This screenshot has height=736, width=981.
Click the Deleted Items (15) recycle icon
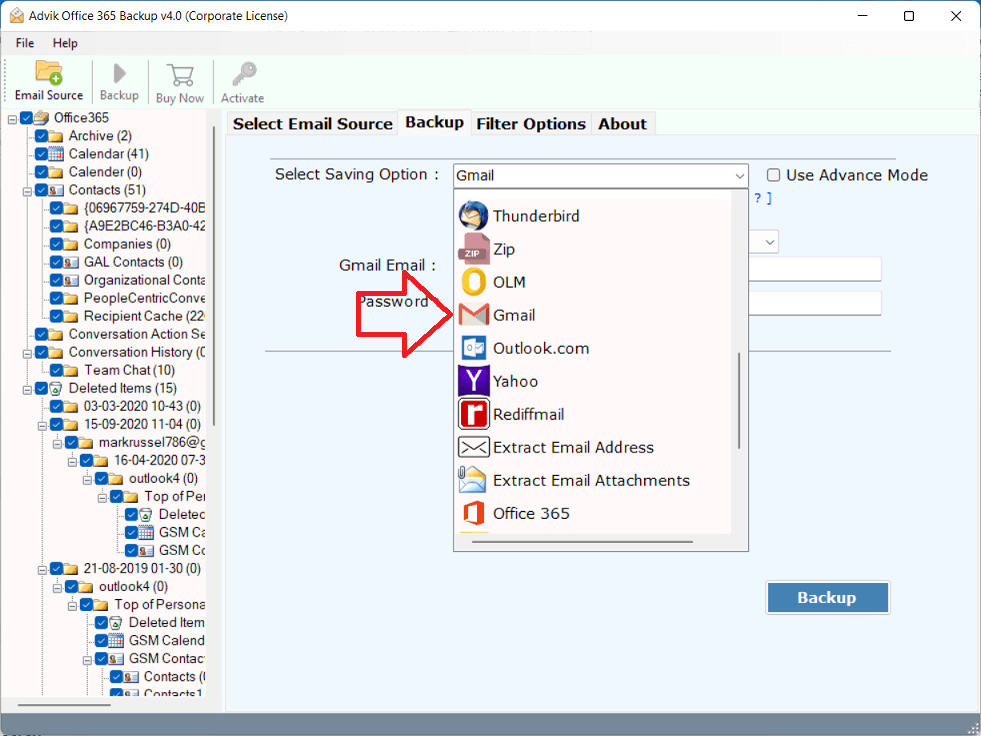click(56, 389)
